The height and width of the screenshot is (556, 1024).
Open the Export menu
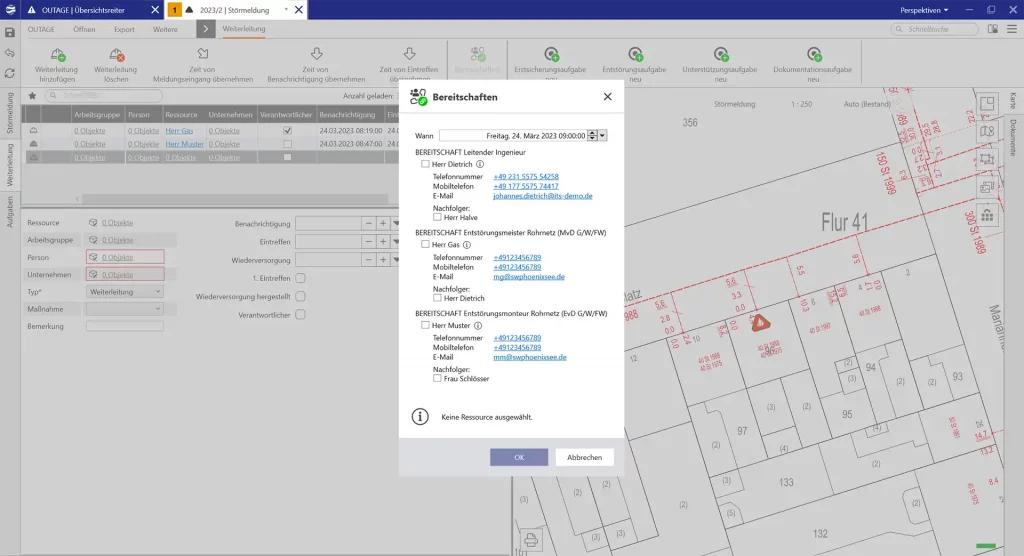(x=124, y=29)
